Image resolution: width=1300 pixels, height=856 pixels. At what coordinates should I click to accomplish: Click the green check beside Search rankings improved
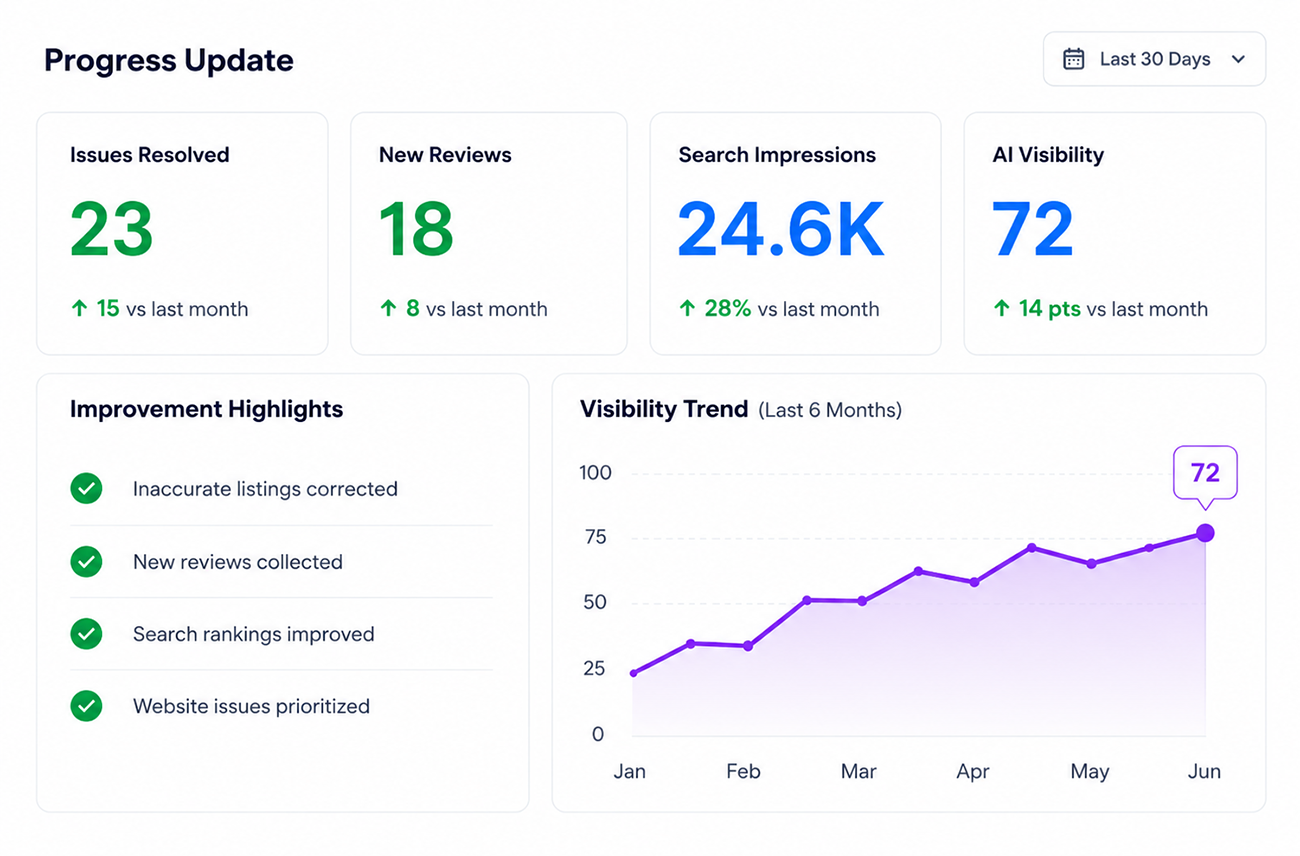coord(86,633)
